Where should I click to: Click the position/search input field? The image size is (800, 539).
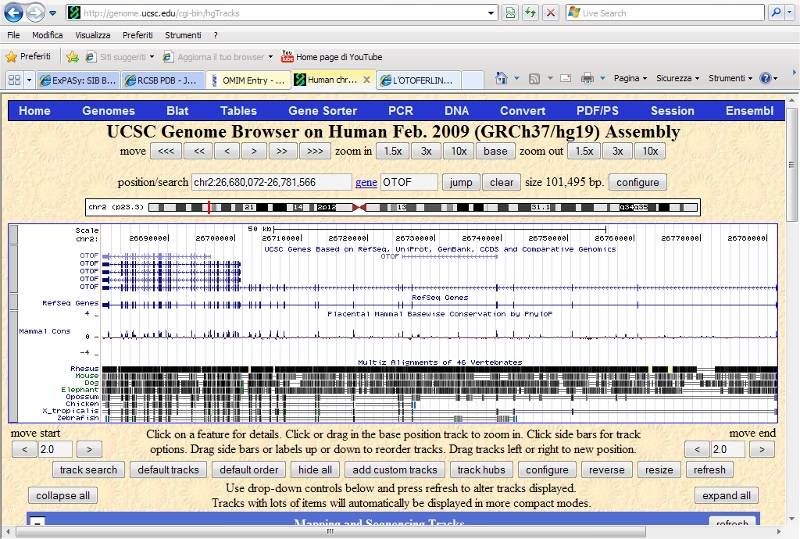point(271,182)
